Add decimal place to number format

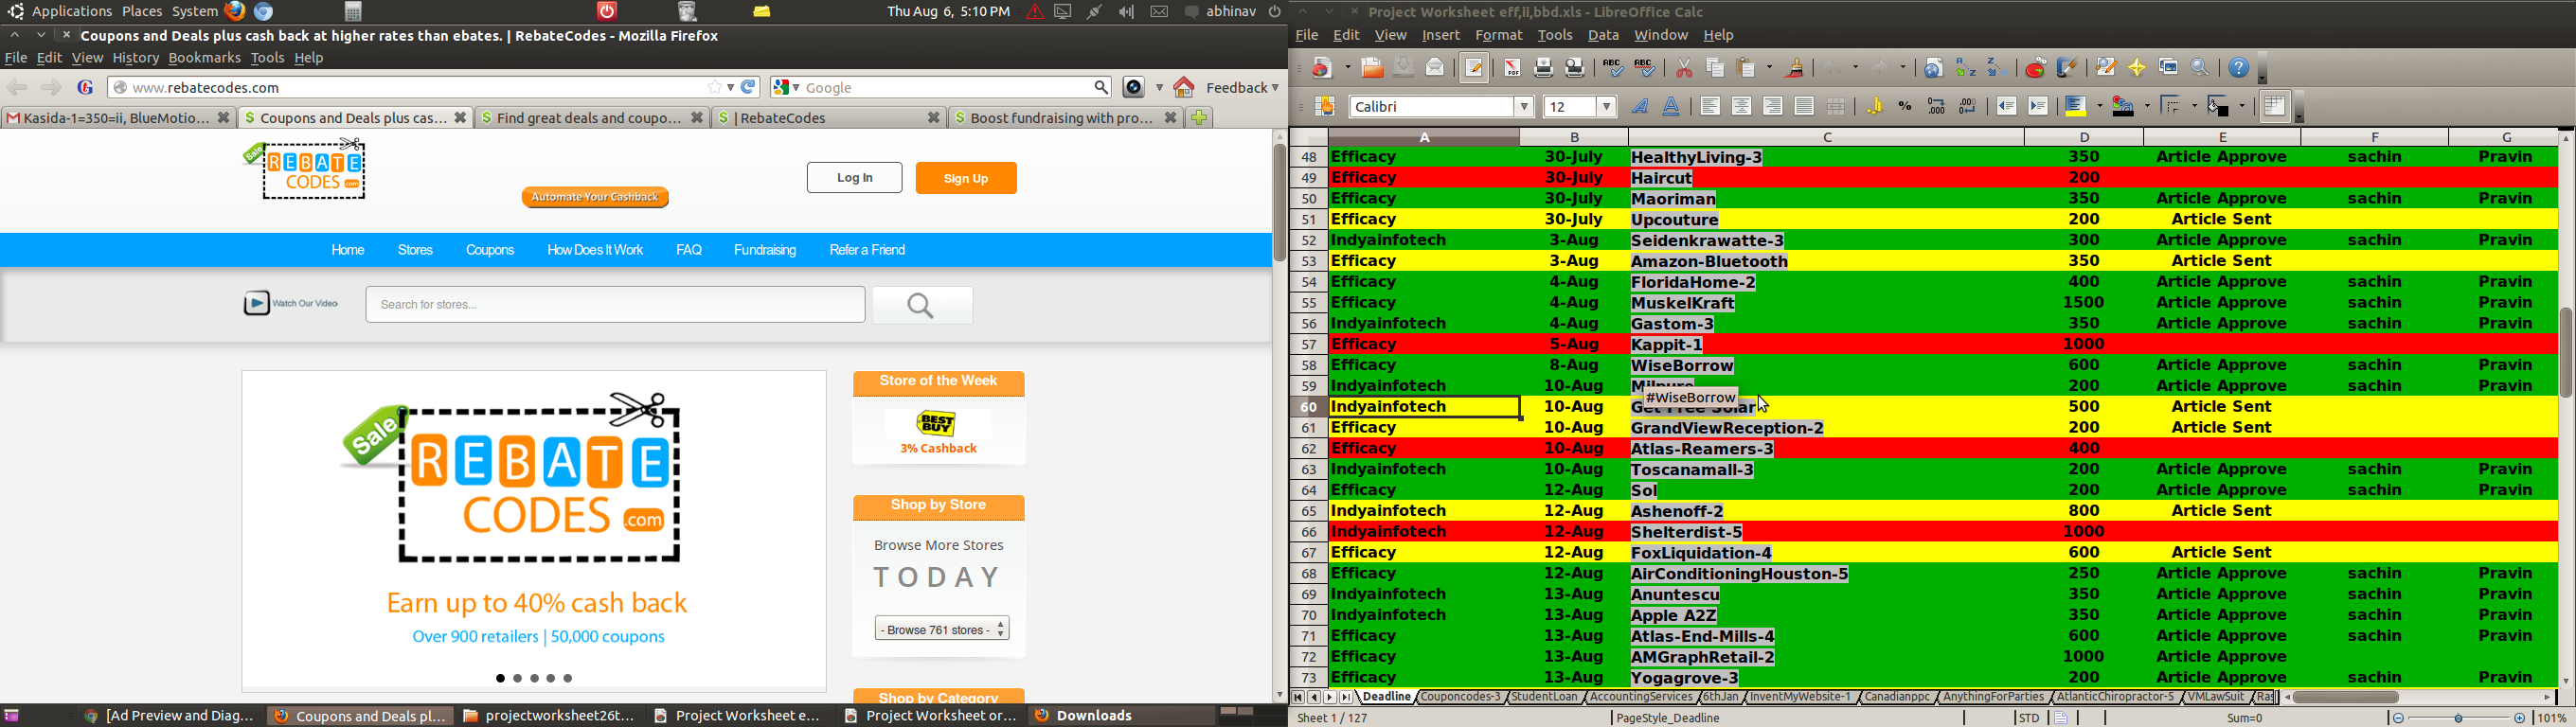coord(1937,107)
